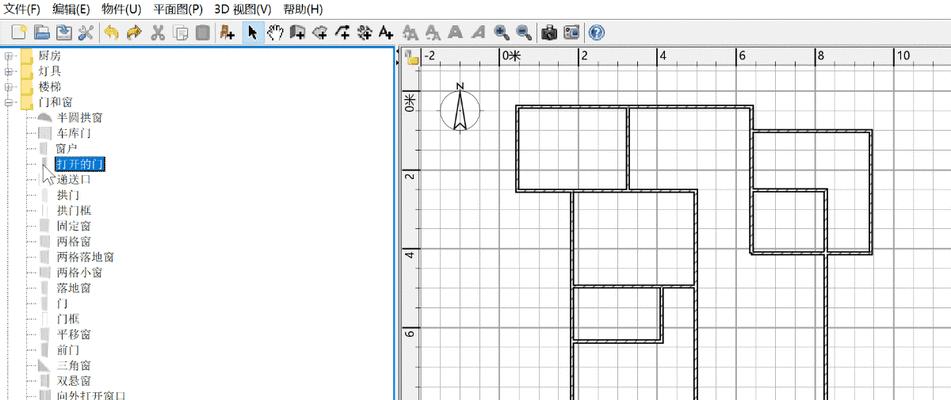Select the 楼梯 category folder
951x400 pixels.
(50, 87)
